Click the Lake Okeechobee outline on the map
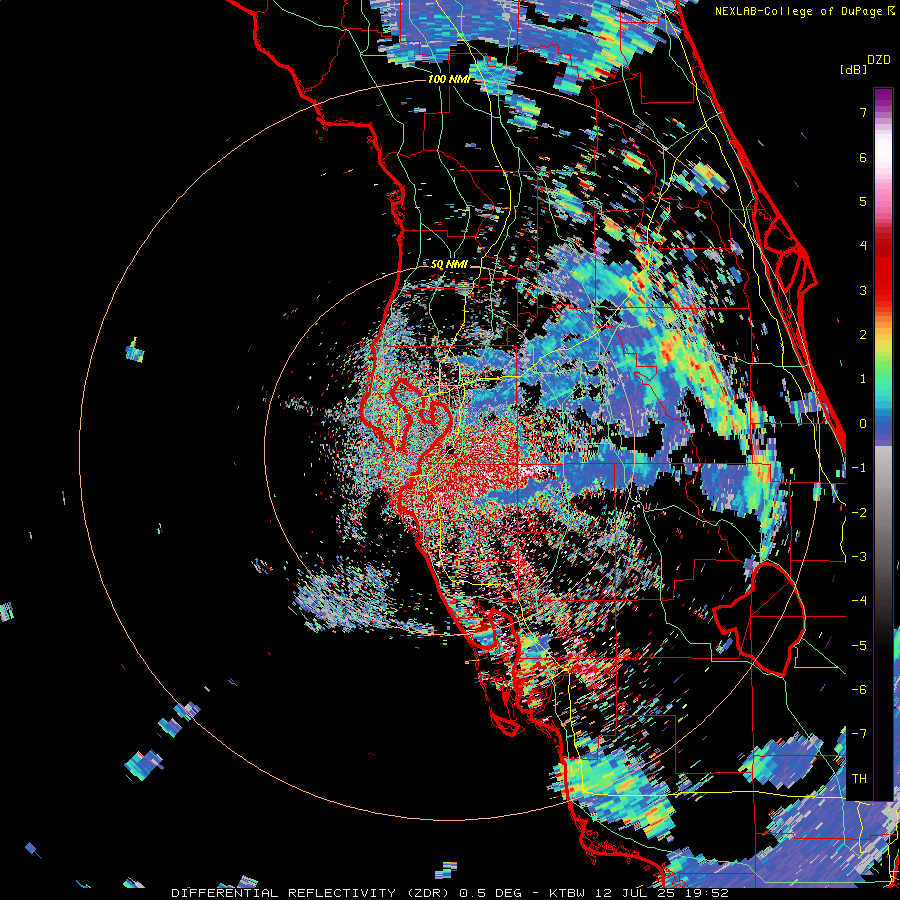This screenshot has height=900, width=900. point(761,619)
